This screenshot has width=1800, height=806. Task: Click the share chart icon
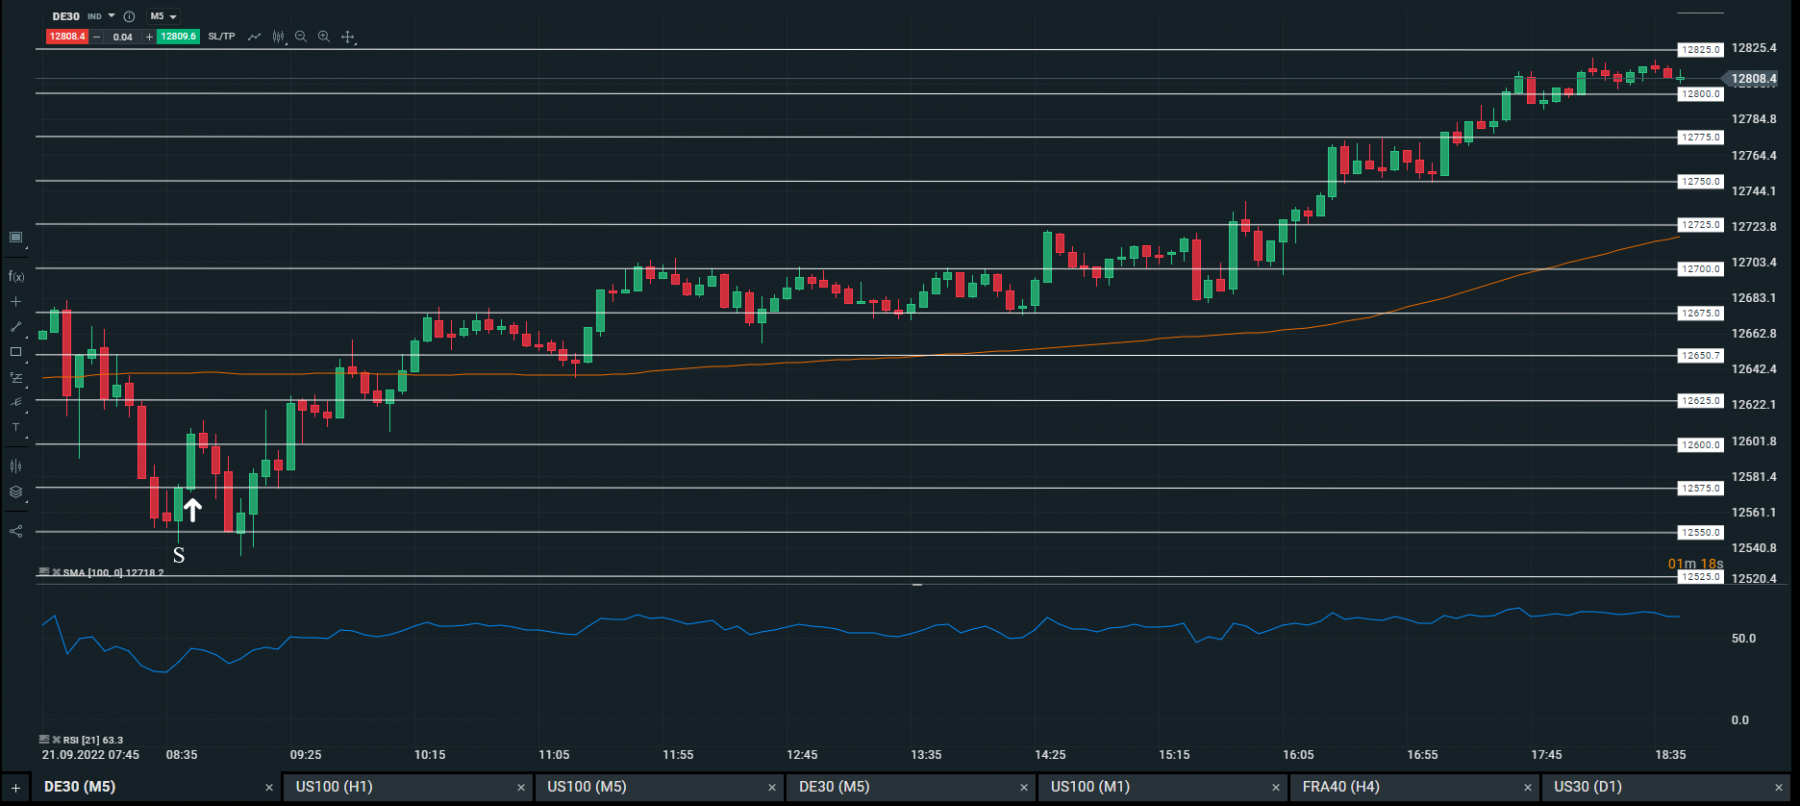[x=16, y=531]
